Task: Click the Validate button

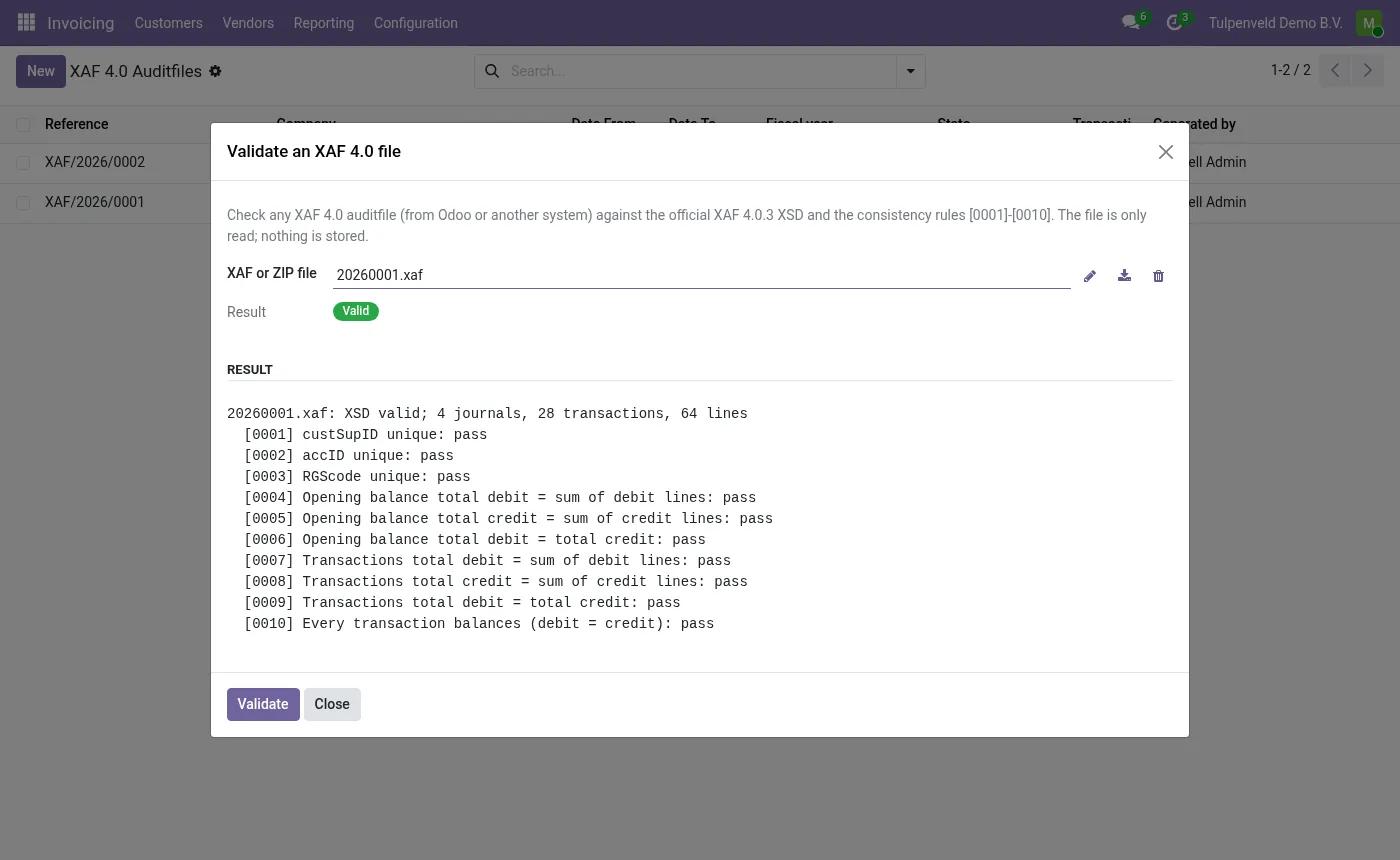Action: [x=263, y=704]
